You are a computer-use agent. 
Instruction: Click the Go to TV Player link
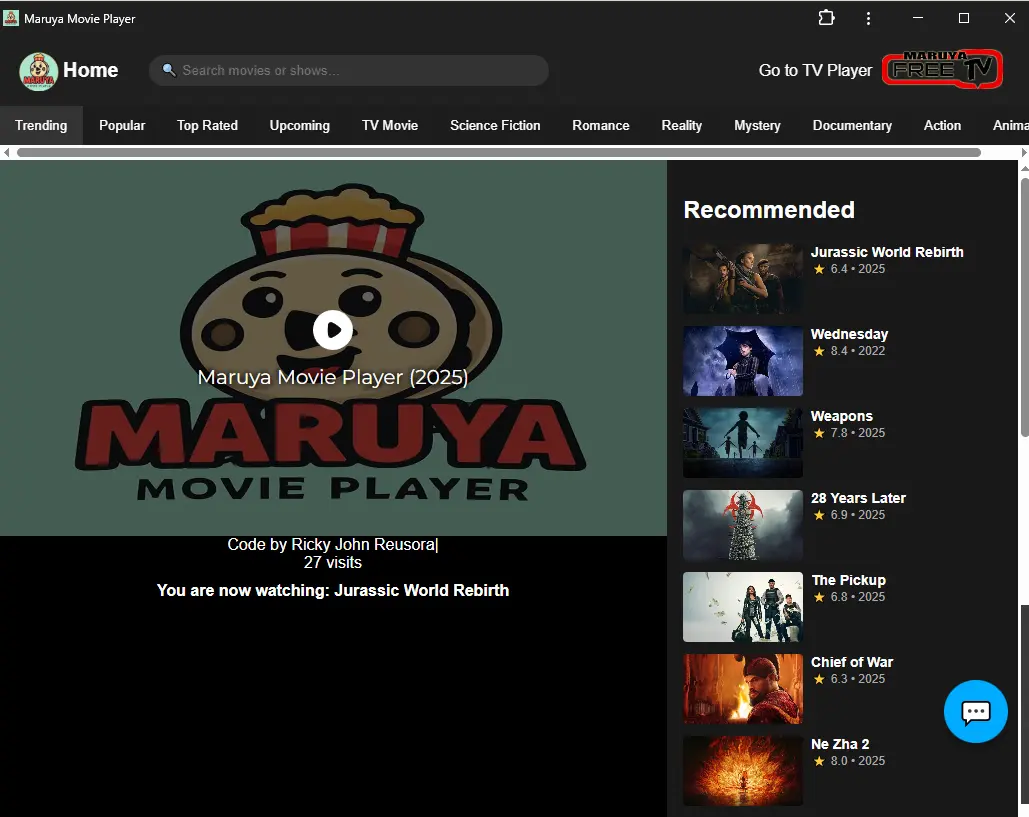pyautogui.click(x=816, y=70)
